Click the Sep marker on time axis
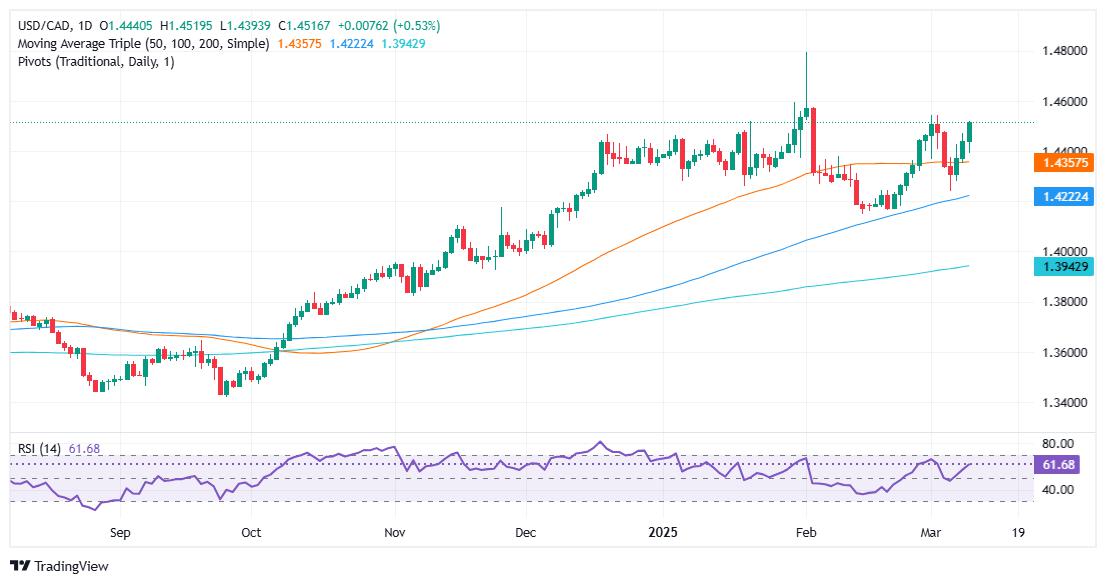Image resolution: width=1106 pixels, height=584 pixels. [x=120, y=533]
